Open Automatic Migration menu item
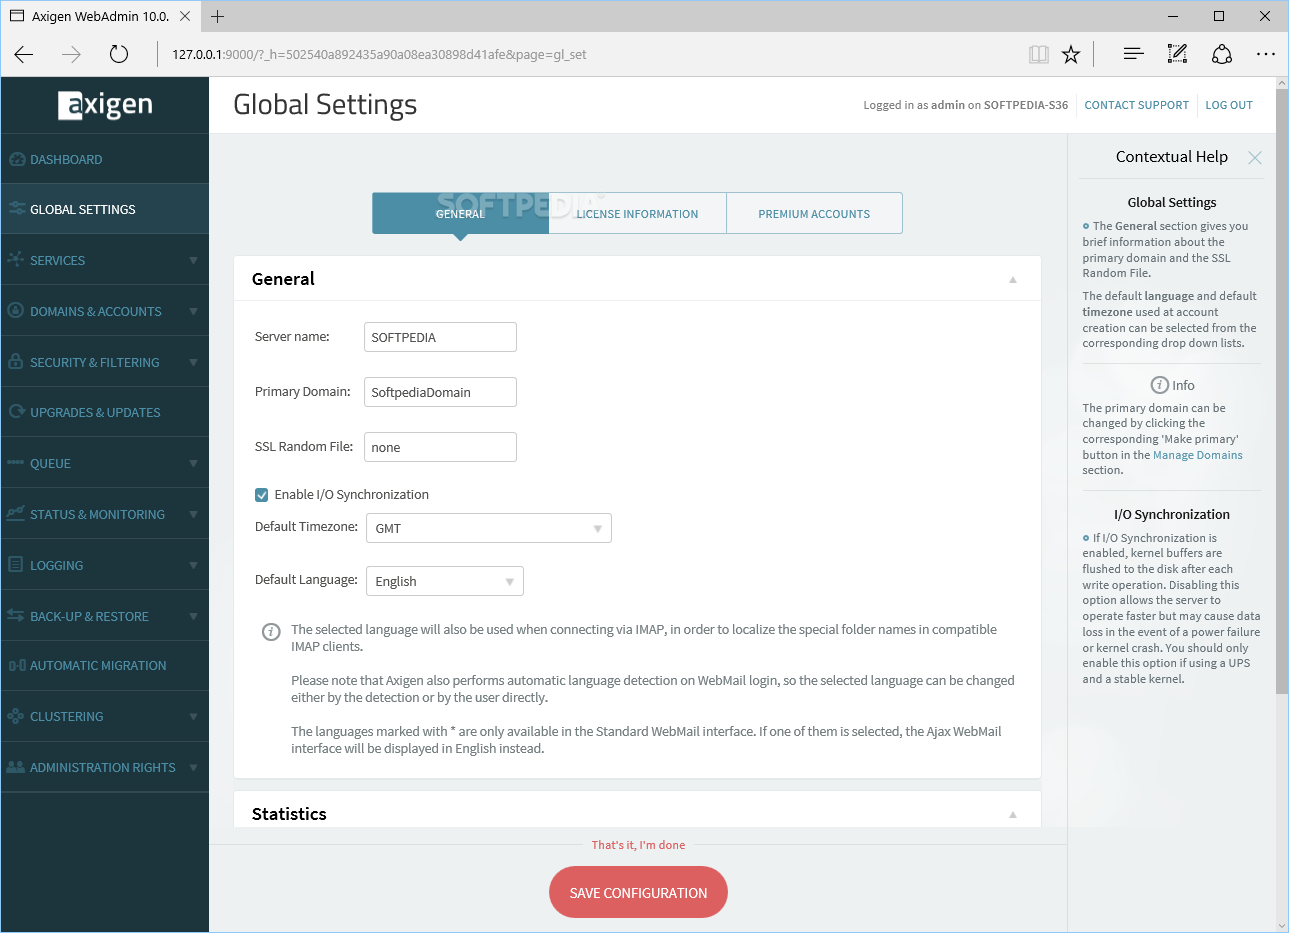 pyautogui.click(x=105, y=665)
